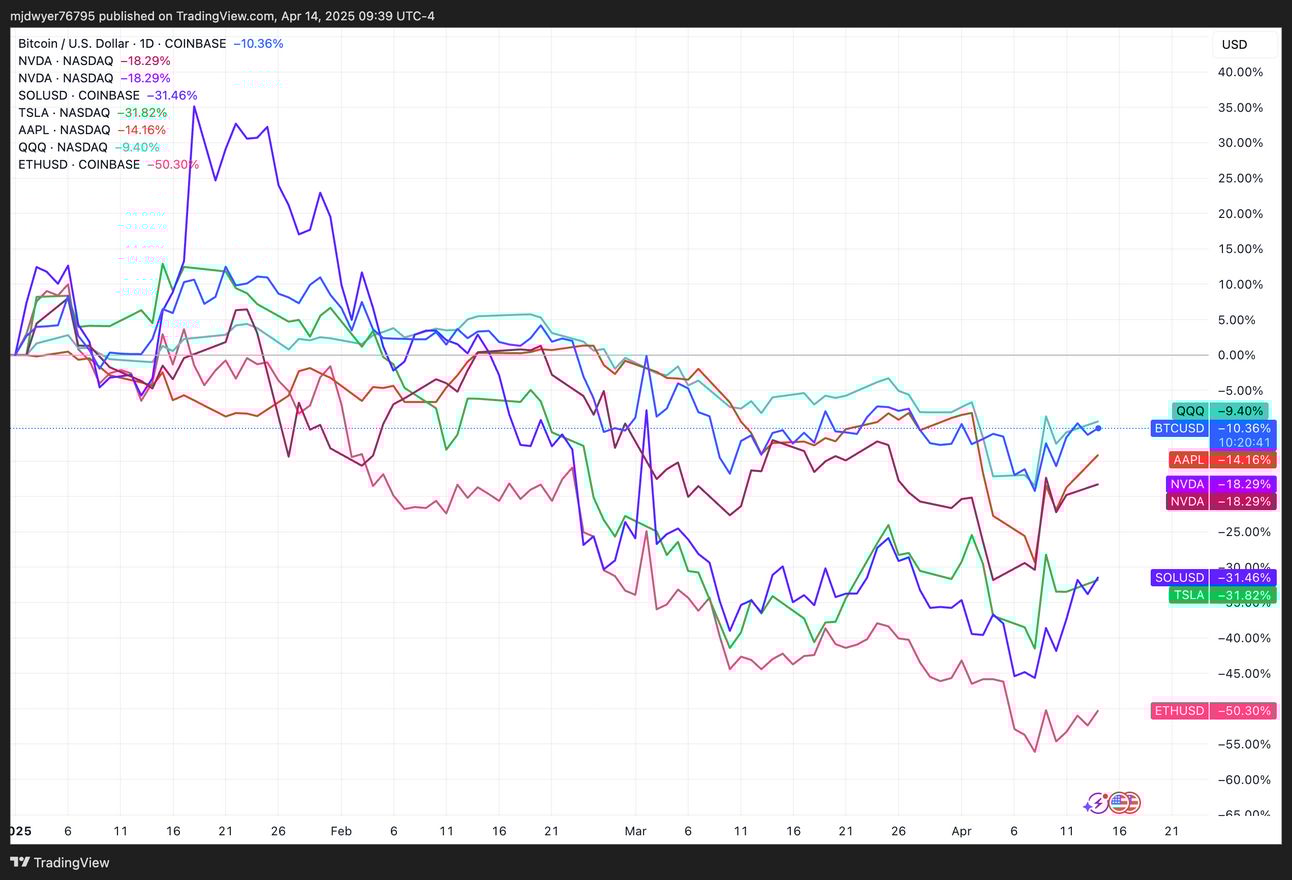Click the Feb label on time axis

click(341, 831)
